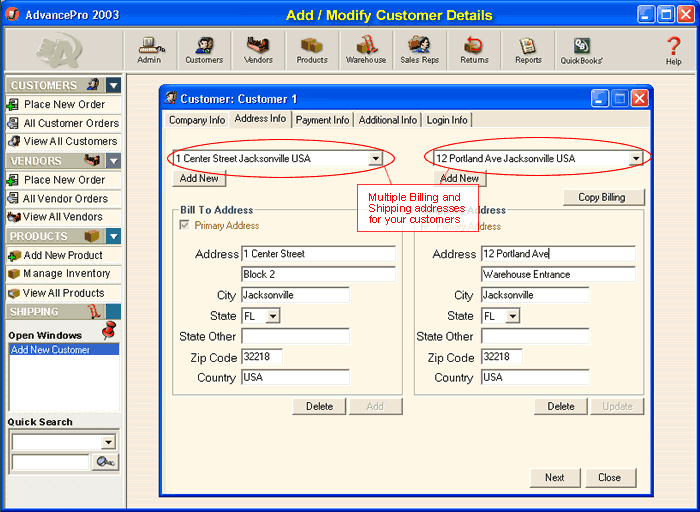Click Bill To Address field '1 Center Street'

(318, 254)
